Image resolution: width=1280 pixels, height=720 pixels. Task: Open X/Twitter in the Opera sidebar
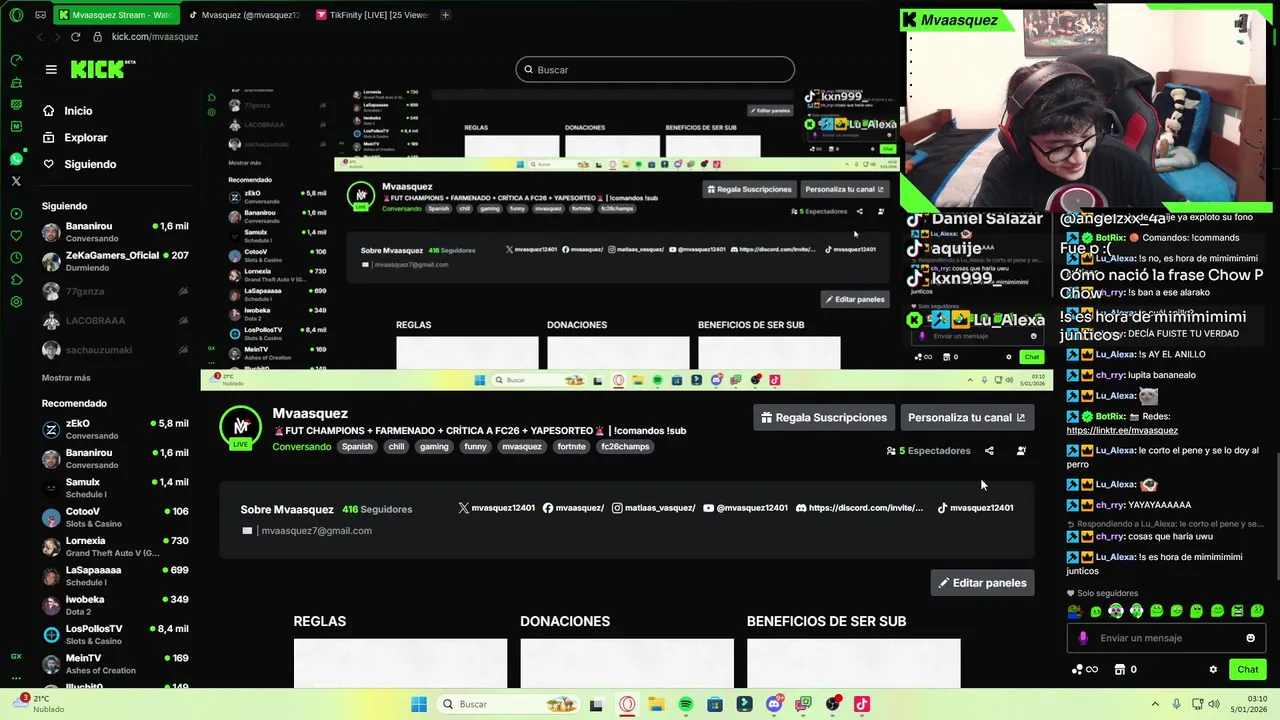click(16, 181)
